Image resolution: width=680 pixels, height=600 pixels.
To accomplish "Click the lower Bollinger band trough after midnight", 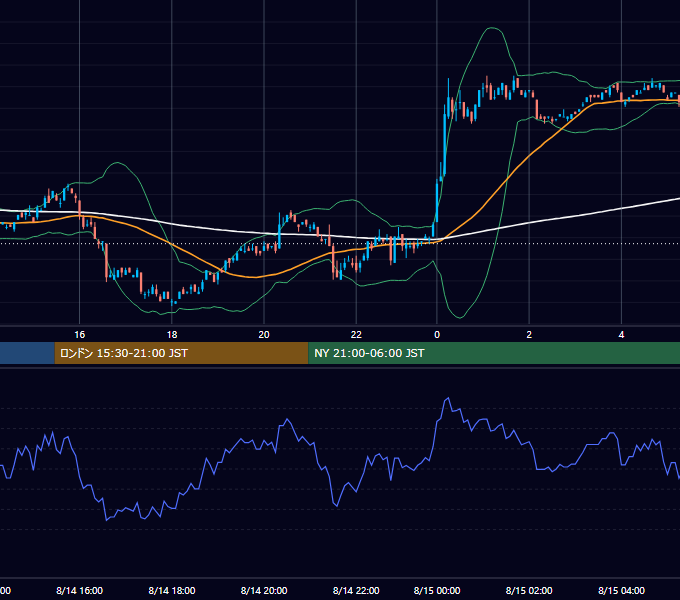I will coord(459,317).
